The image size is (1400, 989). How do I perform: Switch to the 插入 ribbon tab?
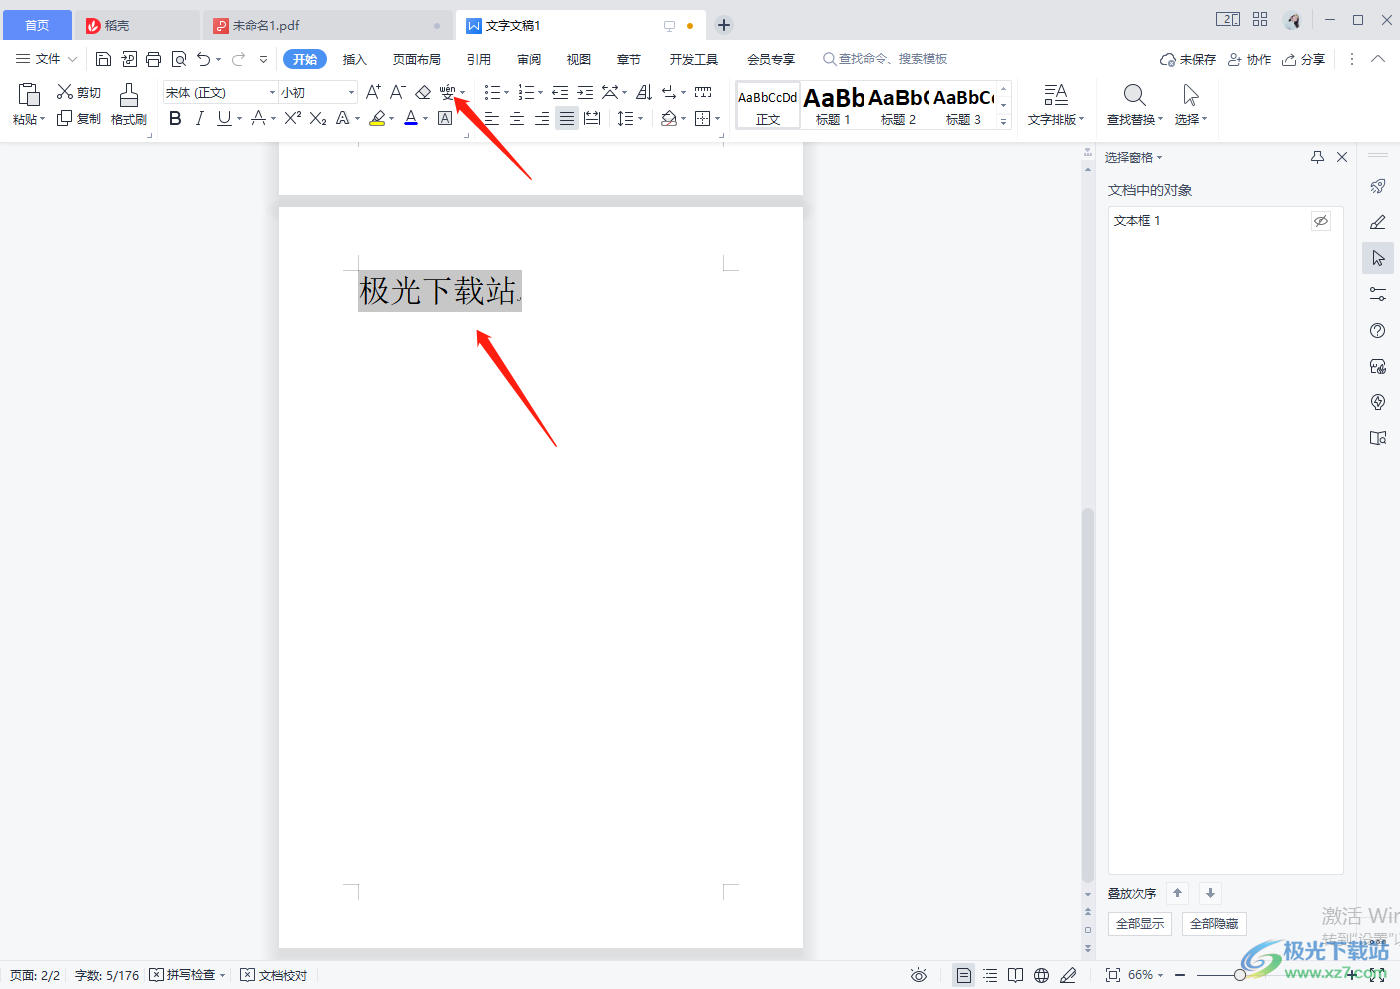point(355,59)
